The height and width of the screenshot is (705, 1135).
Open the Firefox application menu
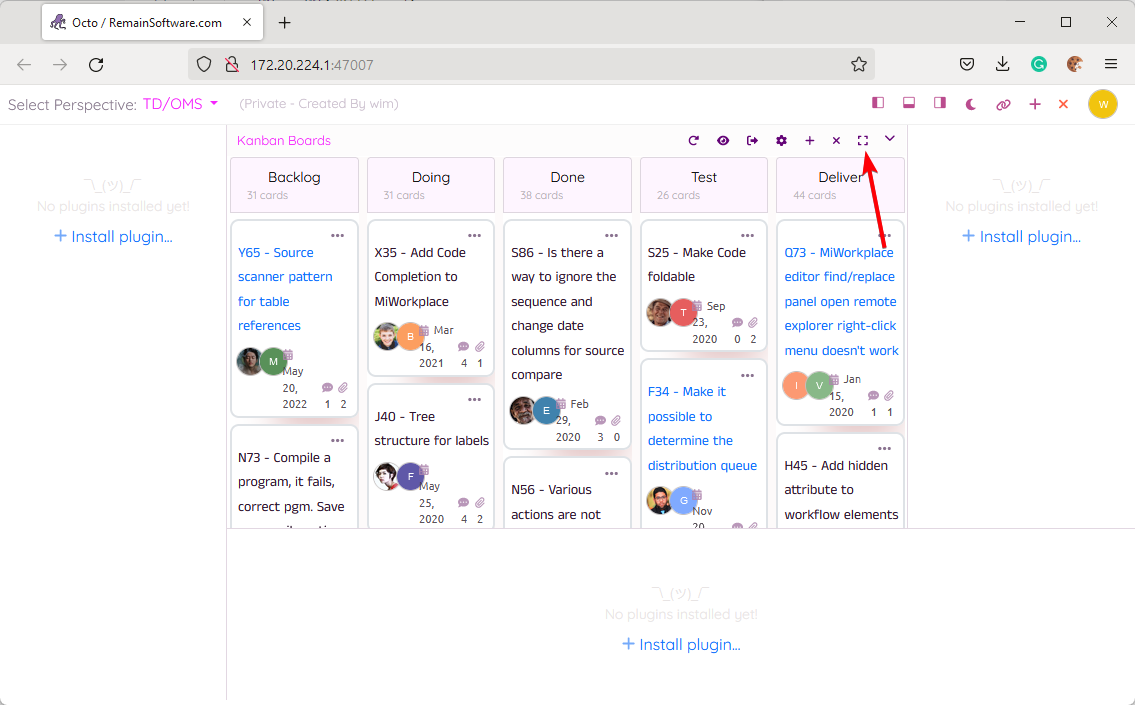1110,64
